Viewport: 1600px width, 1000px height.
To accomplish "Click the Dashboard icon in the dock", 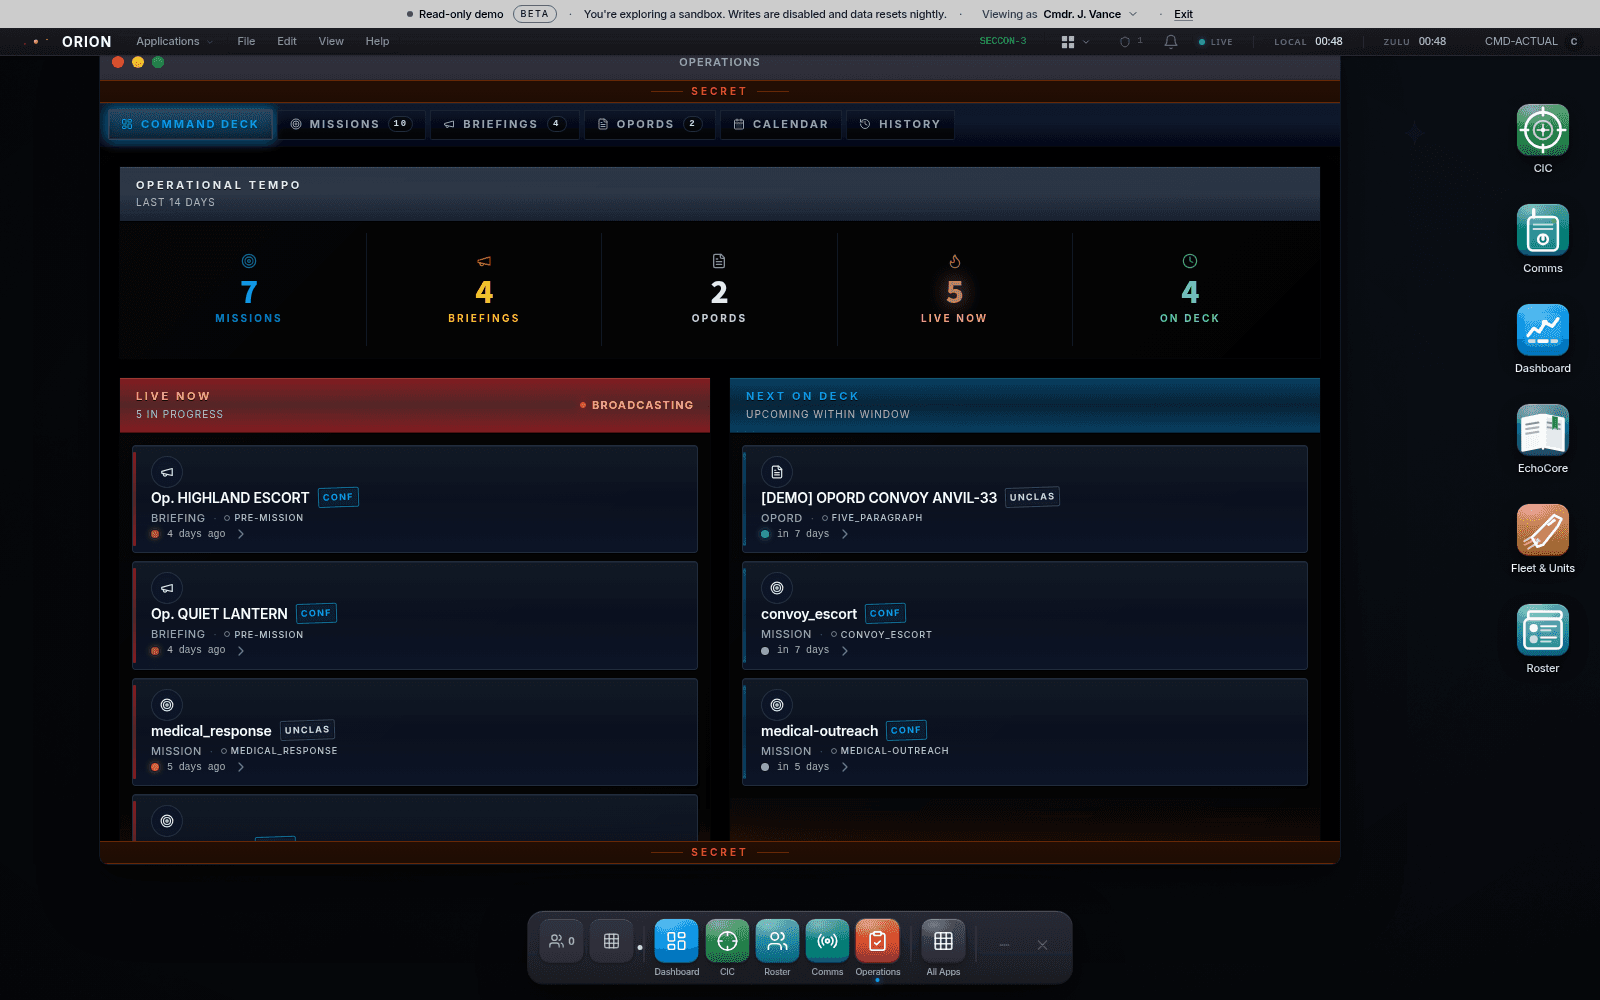I will pyautogui.click(x=677, y=941).
